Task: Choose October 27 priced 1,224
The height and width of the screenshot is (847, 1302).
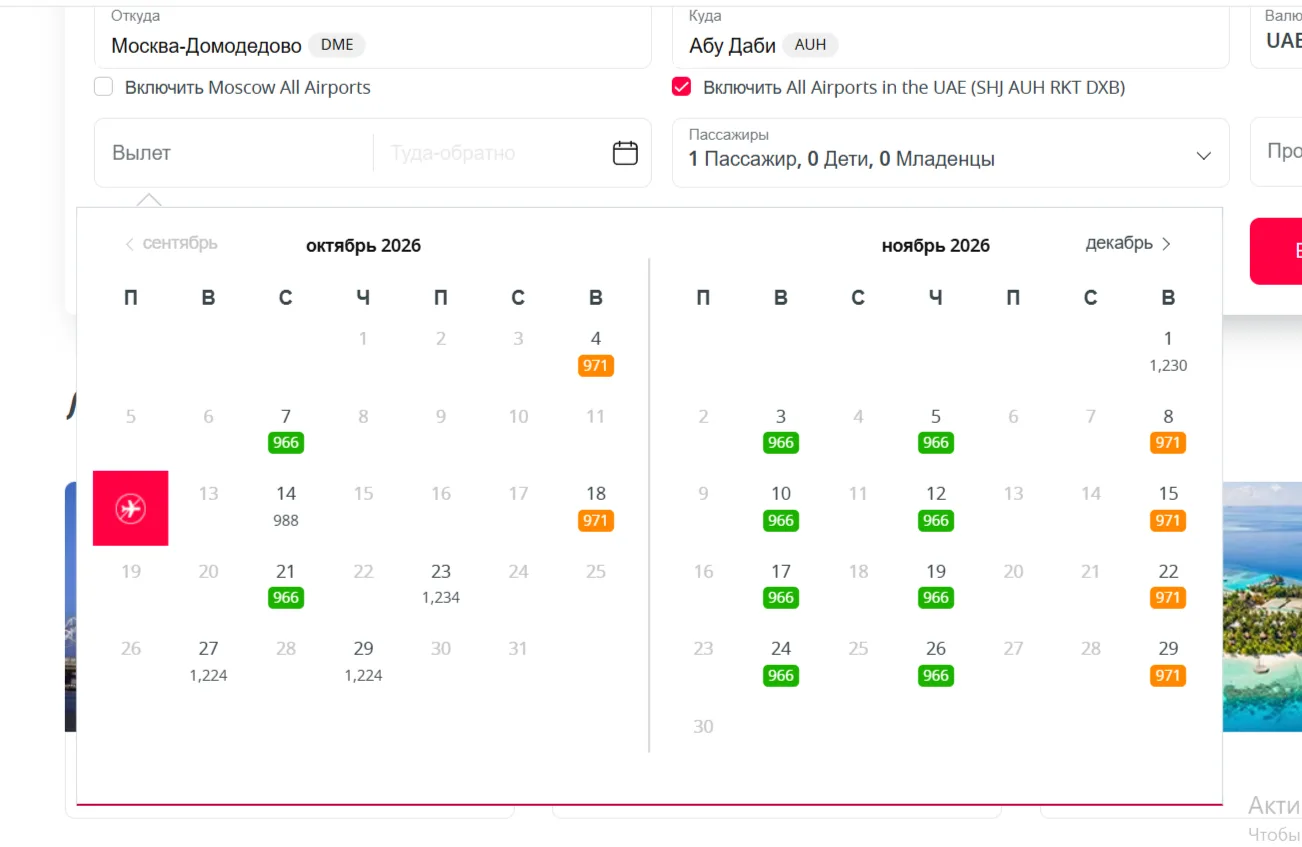Action: pos(208,662)
